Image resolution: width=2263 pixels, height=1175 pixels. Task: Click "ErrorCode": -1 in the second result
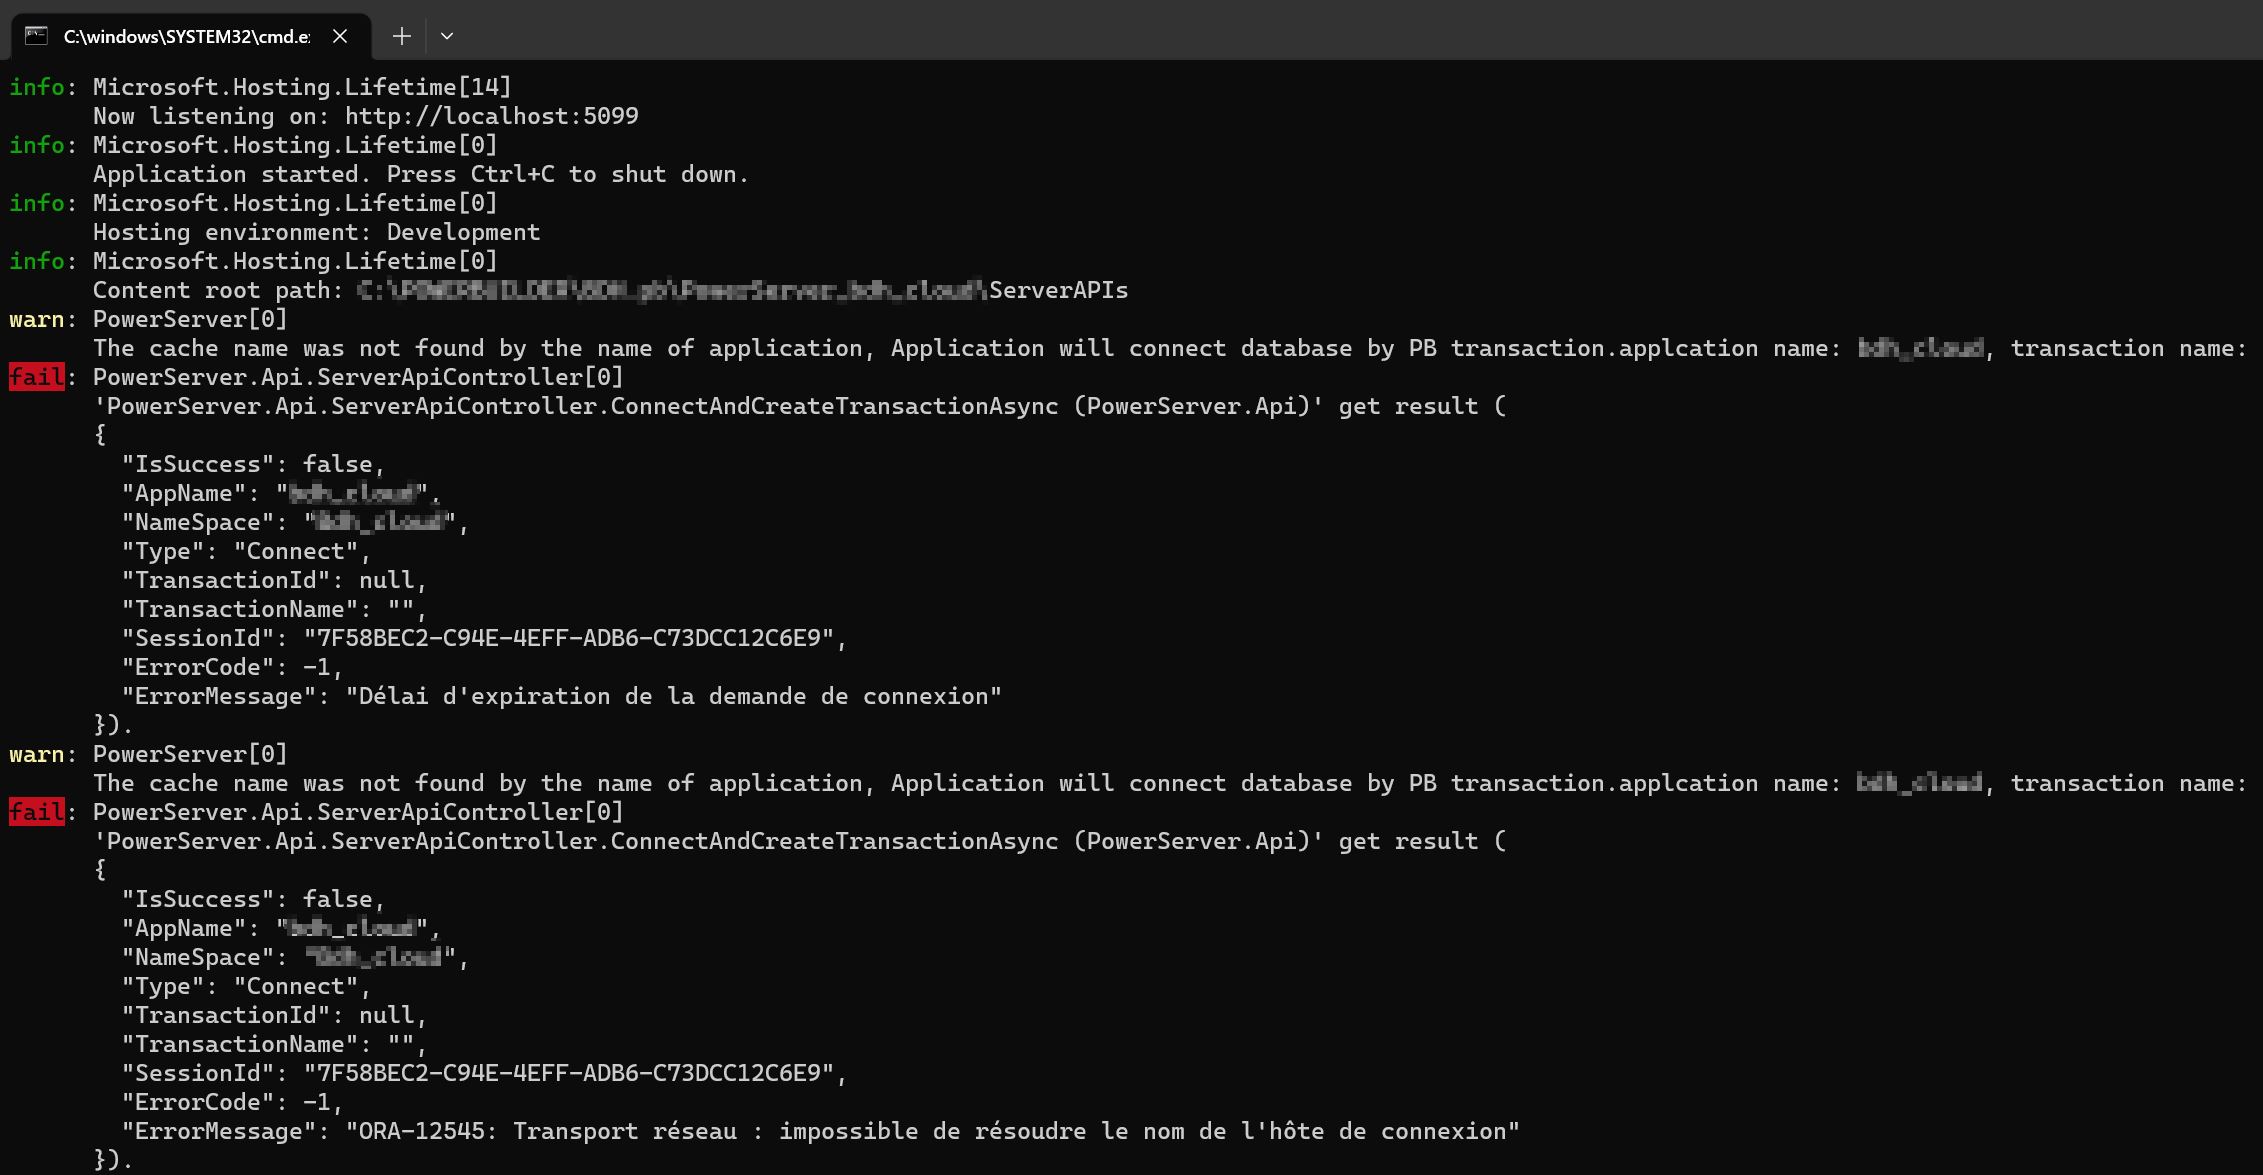231,1102
